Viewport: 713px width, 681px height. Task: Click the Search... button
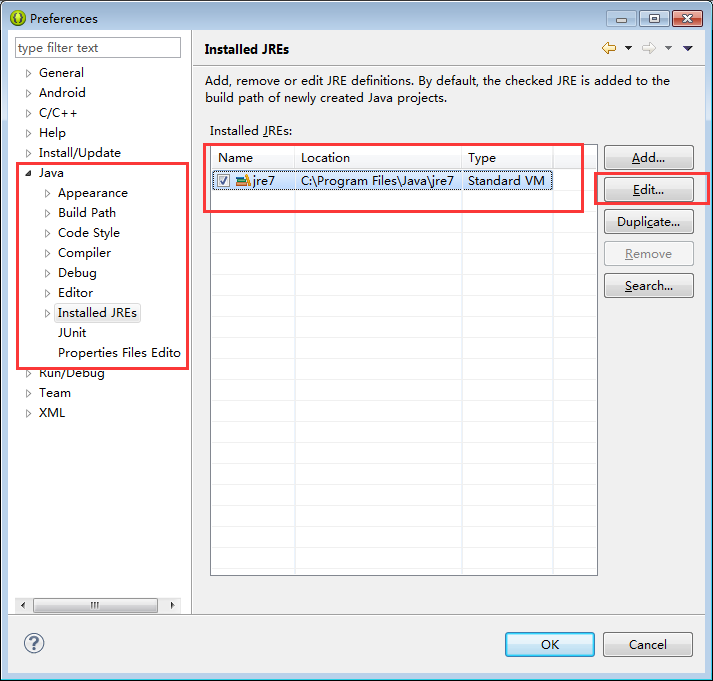(x=648, y=285)
